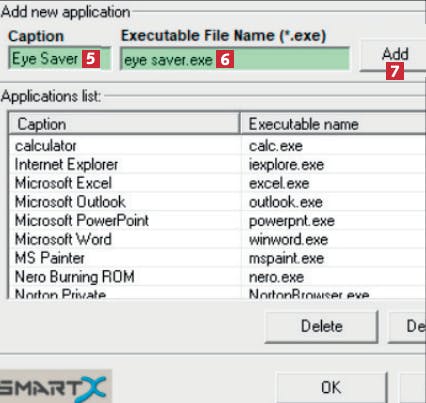Click the outlook.exe cell
426x403 pixels.
[286, 202]
